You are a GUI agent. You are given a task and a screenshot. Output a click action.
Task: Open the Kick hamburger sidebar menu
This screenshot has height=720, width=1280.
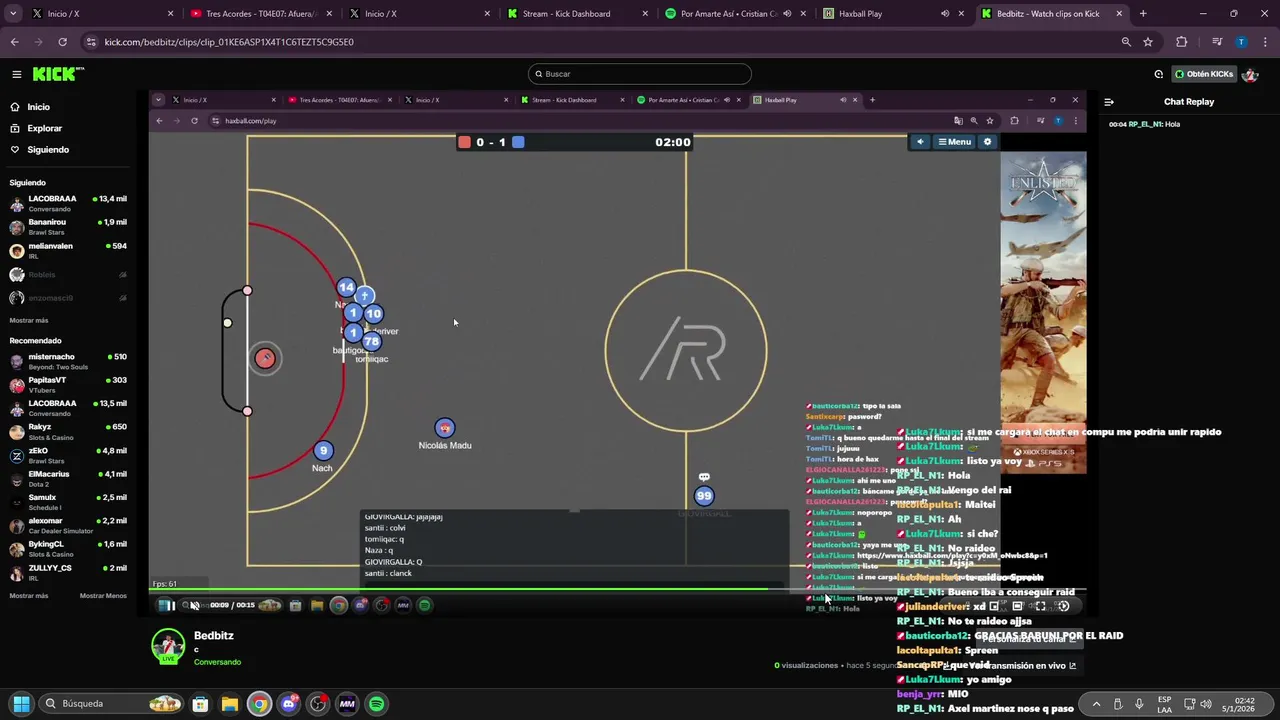tap(16, 74)
